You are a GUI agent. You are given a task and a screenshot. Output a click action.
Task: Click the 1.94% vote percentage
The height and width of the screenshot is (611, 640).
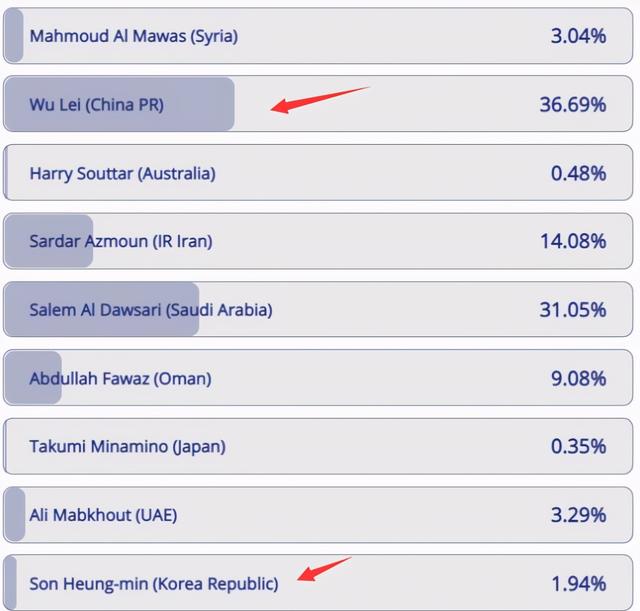[x=578, y=583]
